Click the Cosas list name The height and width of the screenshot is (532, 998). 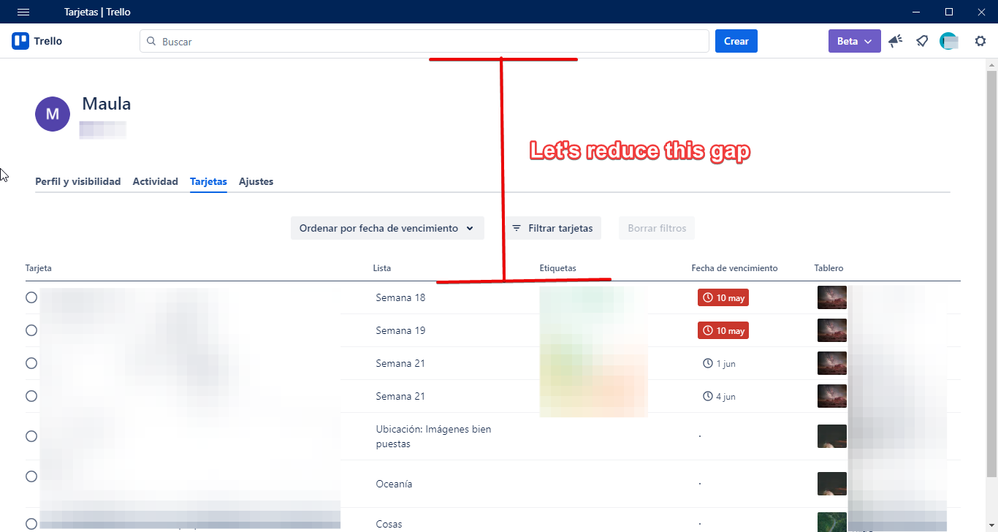[x=389, y=524]
